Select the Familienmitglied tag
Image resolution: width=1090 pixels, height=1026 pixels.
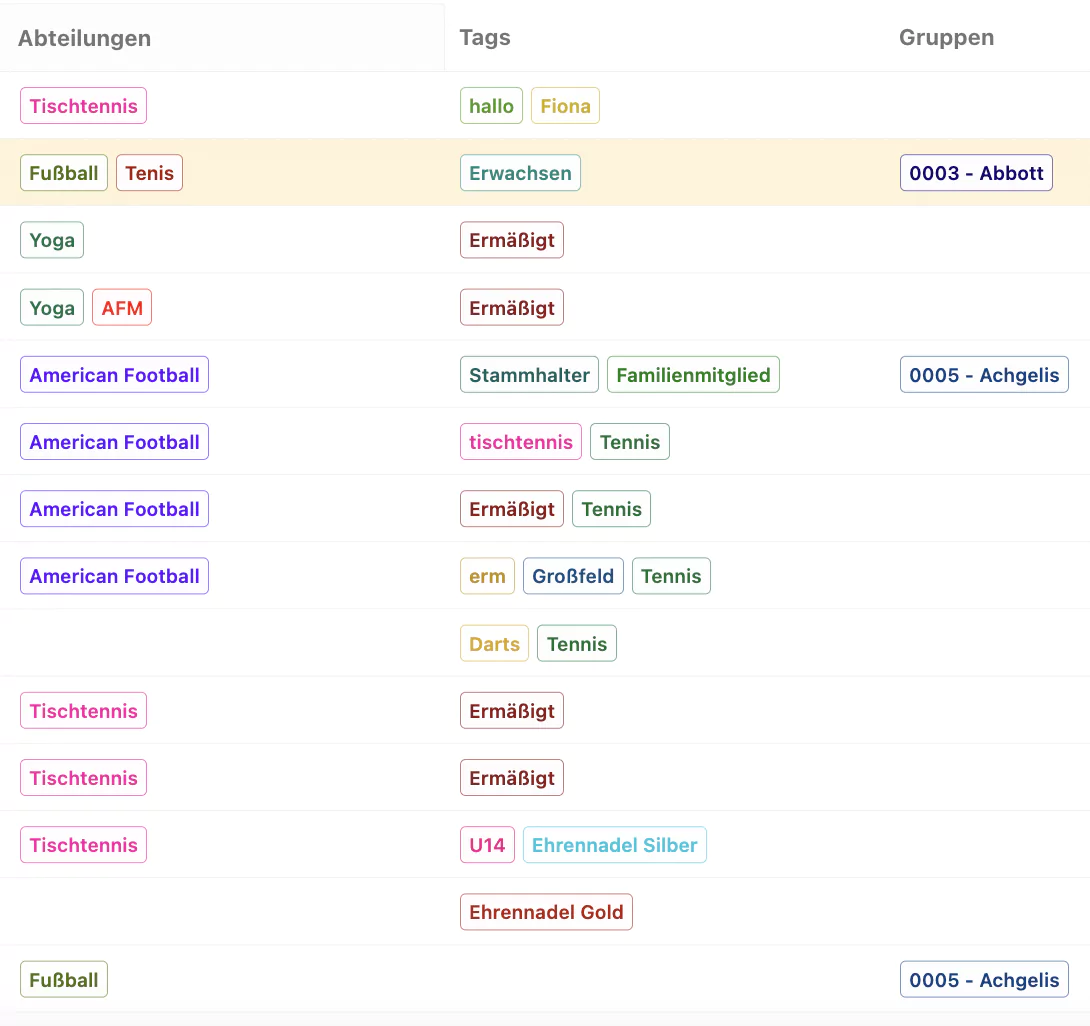point(693,375)
